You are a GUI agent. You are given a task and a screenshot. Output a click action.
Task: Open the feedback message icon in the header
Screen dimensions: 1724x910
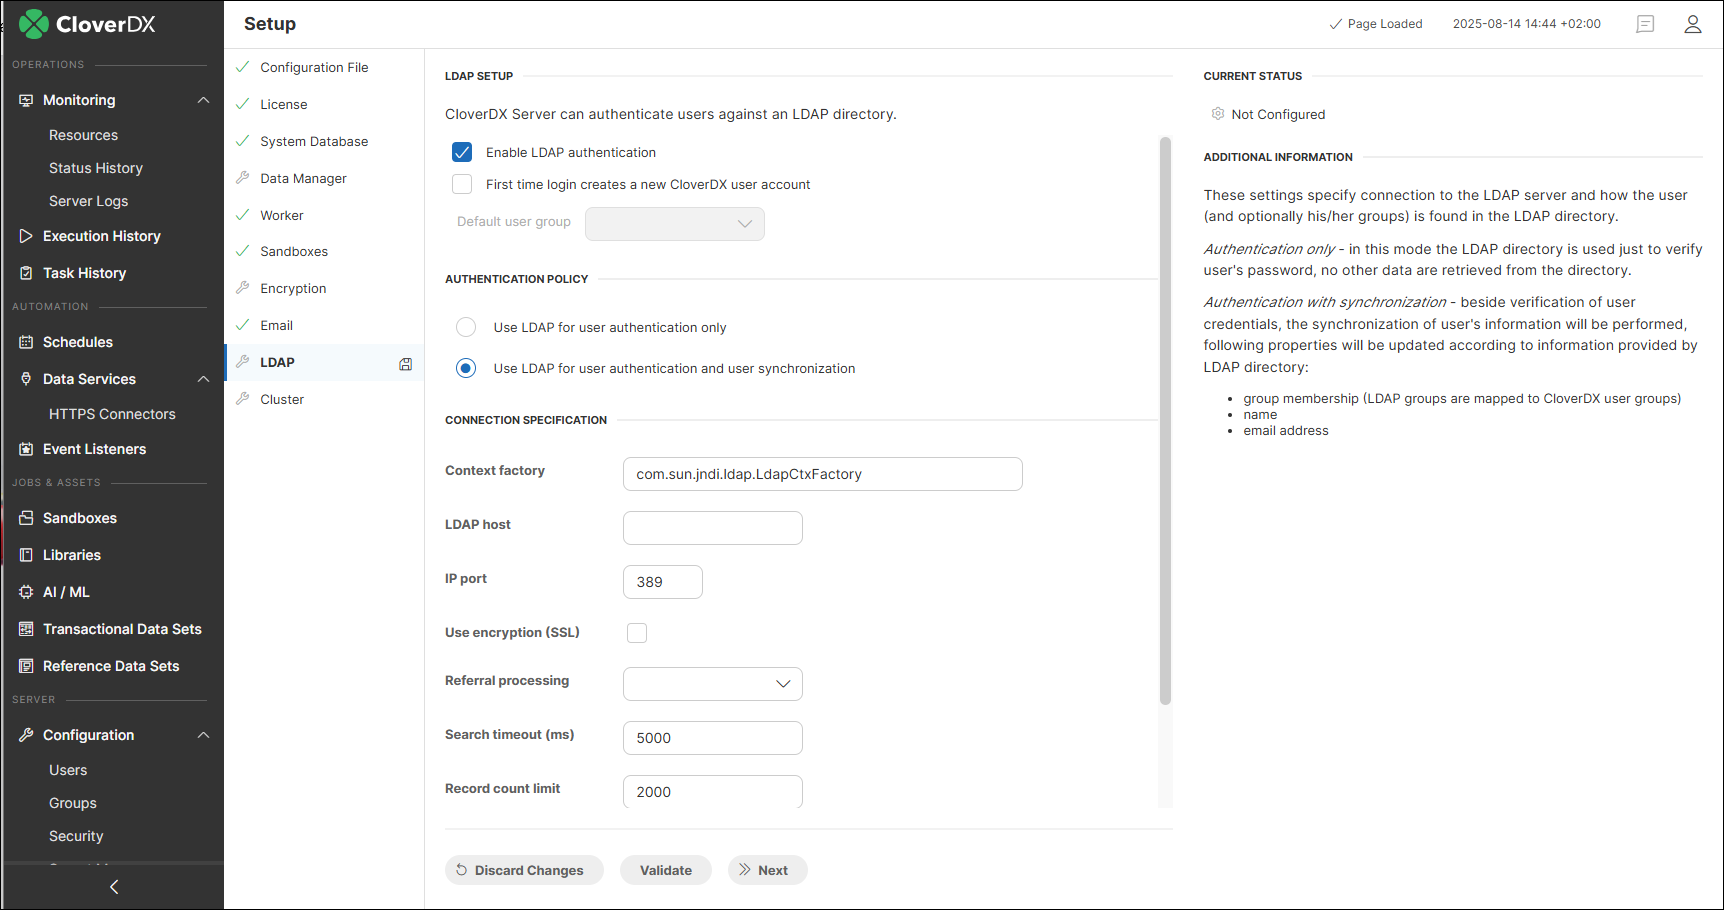(1645, 24)
